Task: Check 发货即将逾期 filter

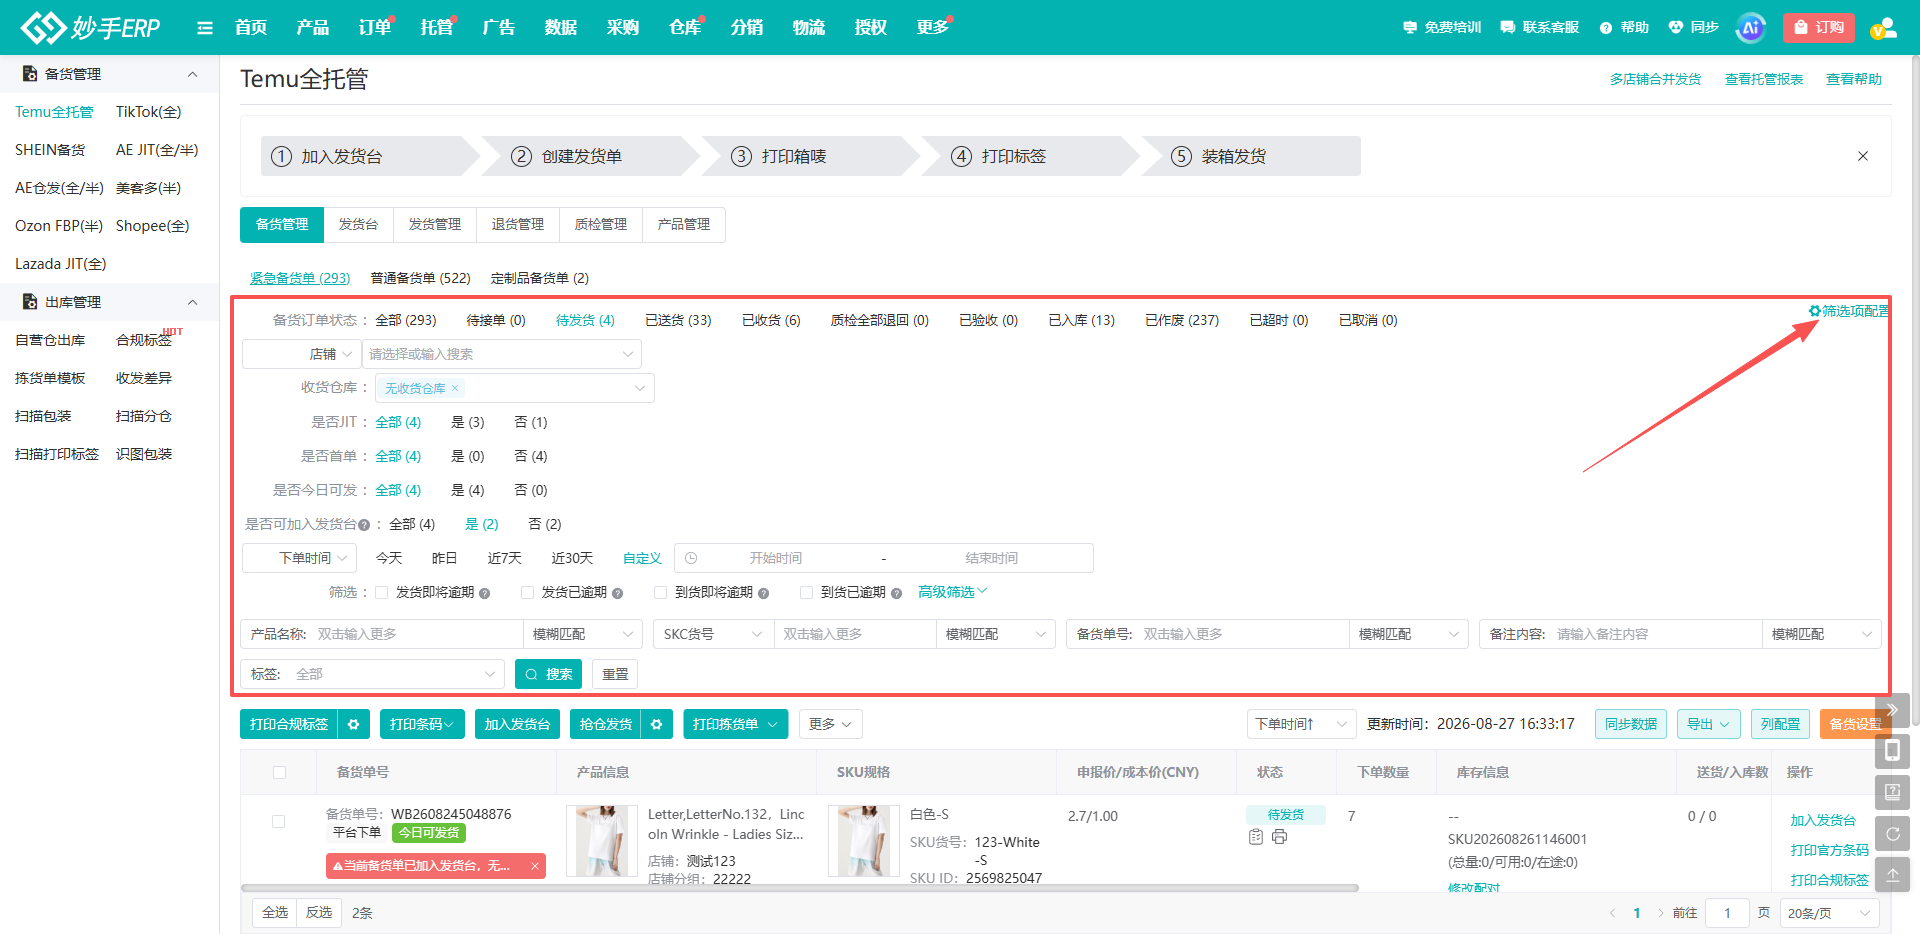Action: (x=382, y=593)
